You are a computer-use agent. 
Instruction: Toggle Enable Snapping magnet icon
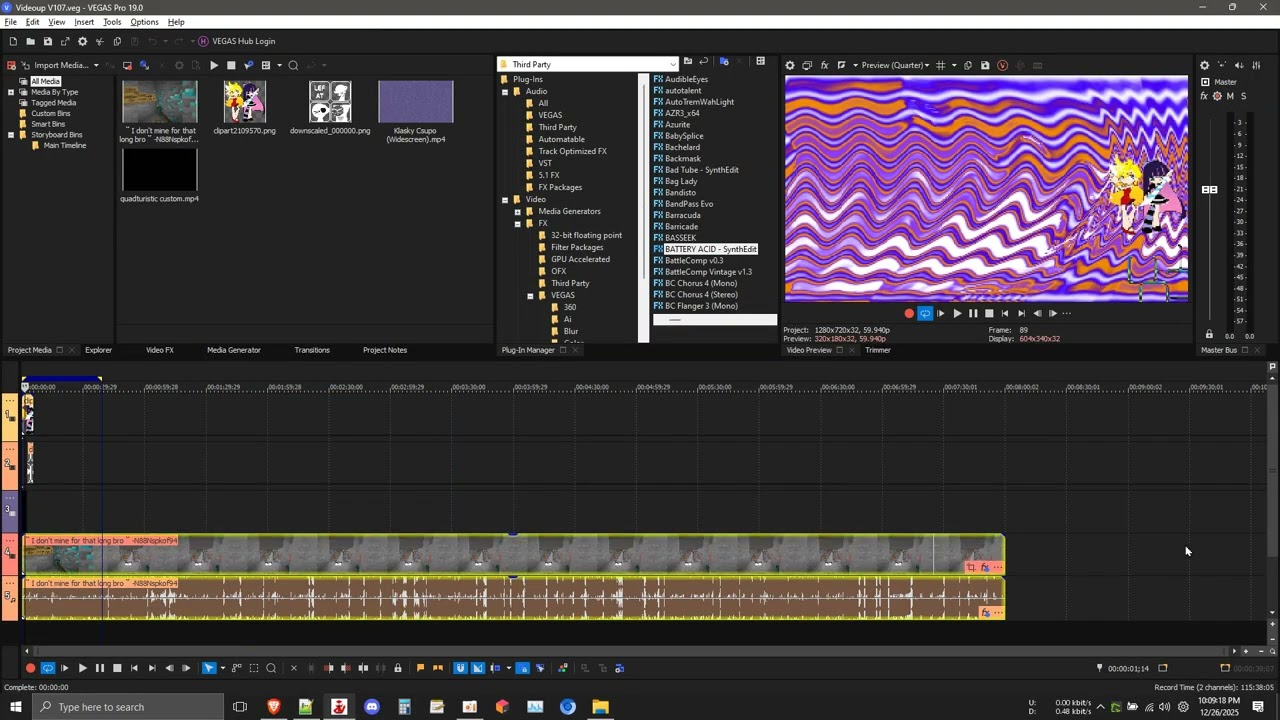[460, 668]
